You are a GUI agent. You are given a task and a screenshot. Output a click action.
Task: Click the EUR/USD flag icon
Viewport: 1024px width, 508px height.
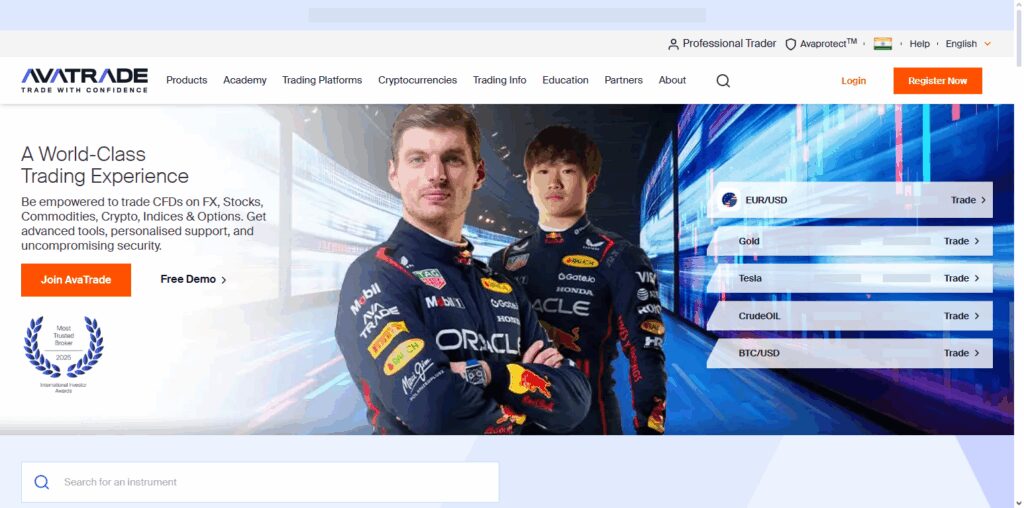coord(729,200)
